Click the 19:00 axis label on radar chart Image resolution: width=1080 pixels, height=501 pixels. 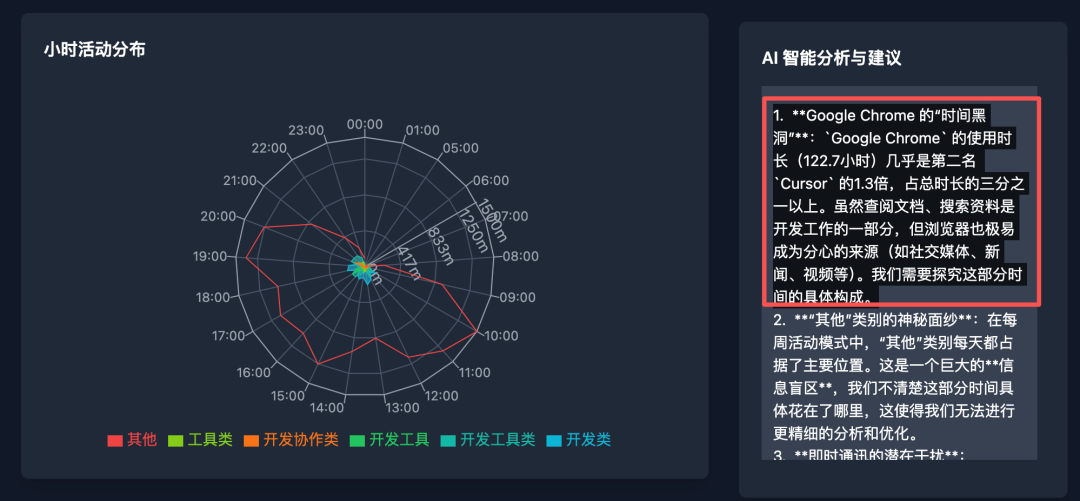point(210,256)
